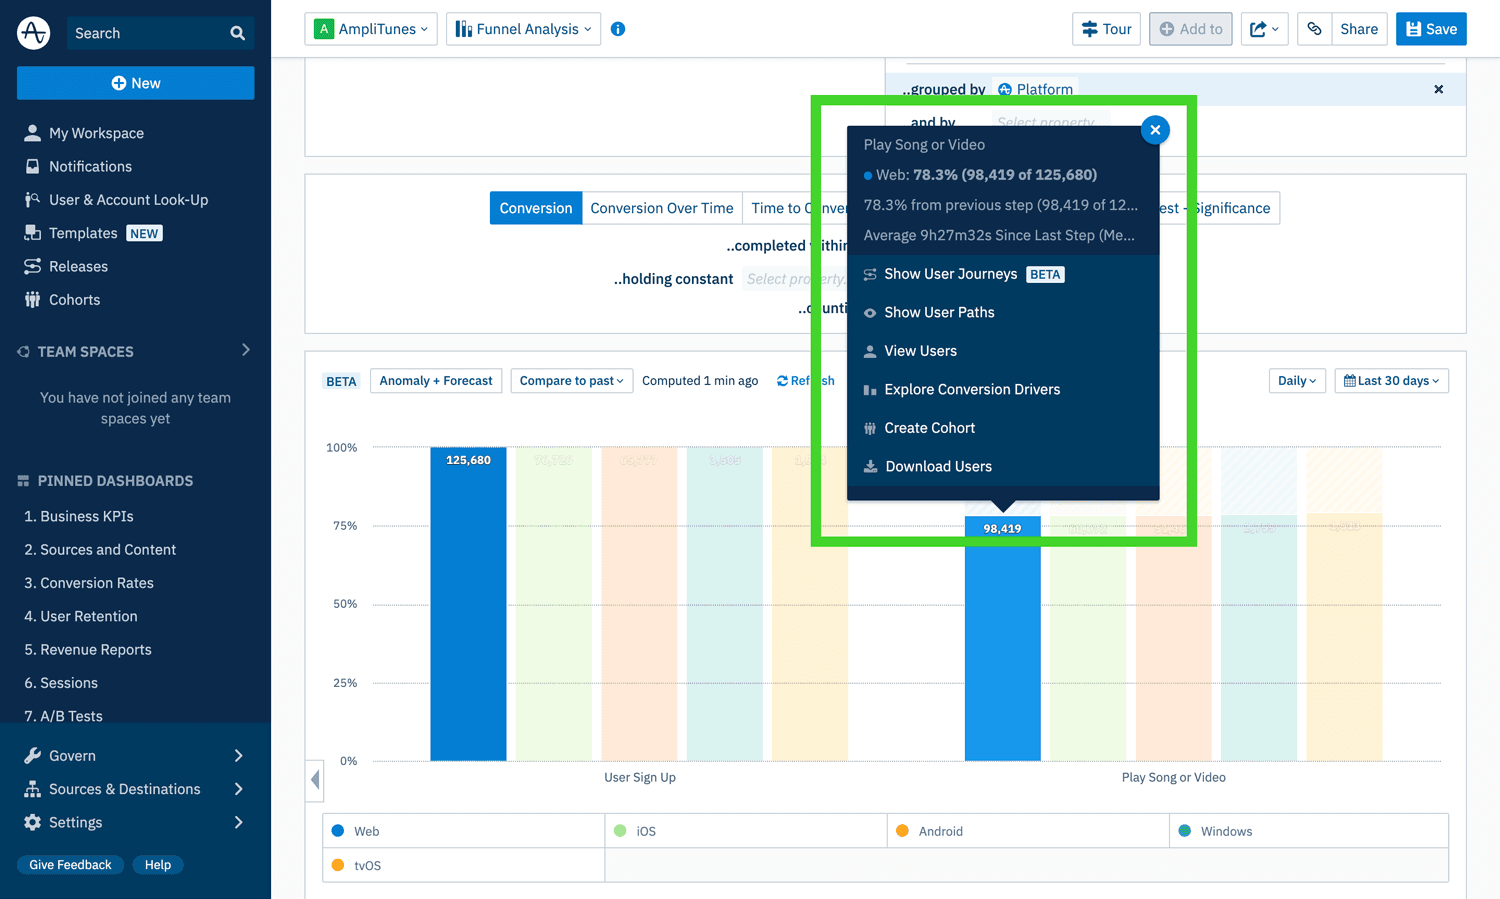Expand the Compare to past dropdown
The width and height of the screenshot is (1500, 899).
pos(571,381)
